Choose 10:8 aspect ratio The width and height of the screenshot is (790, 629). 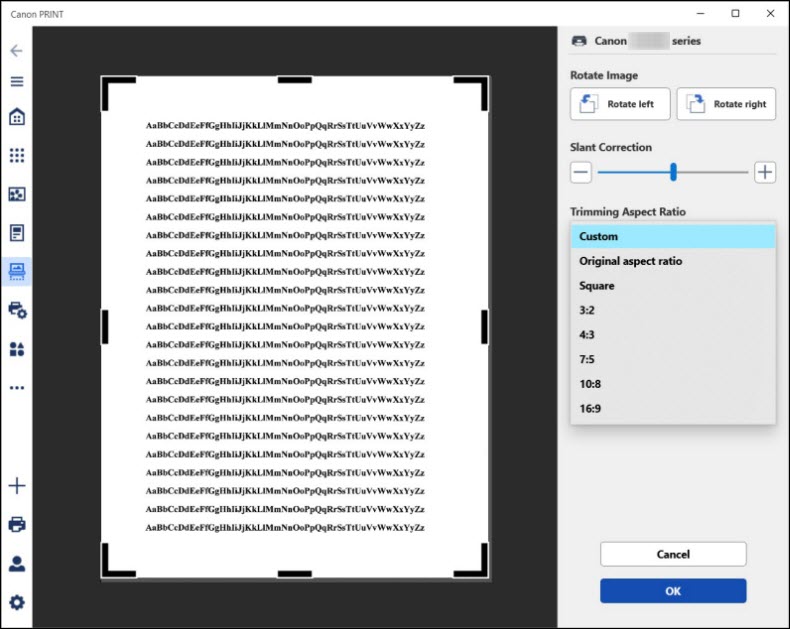tap(673, 384)
